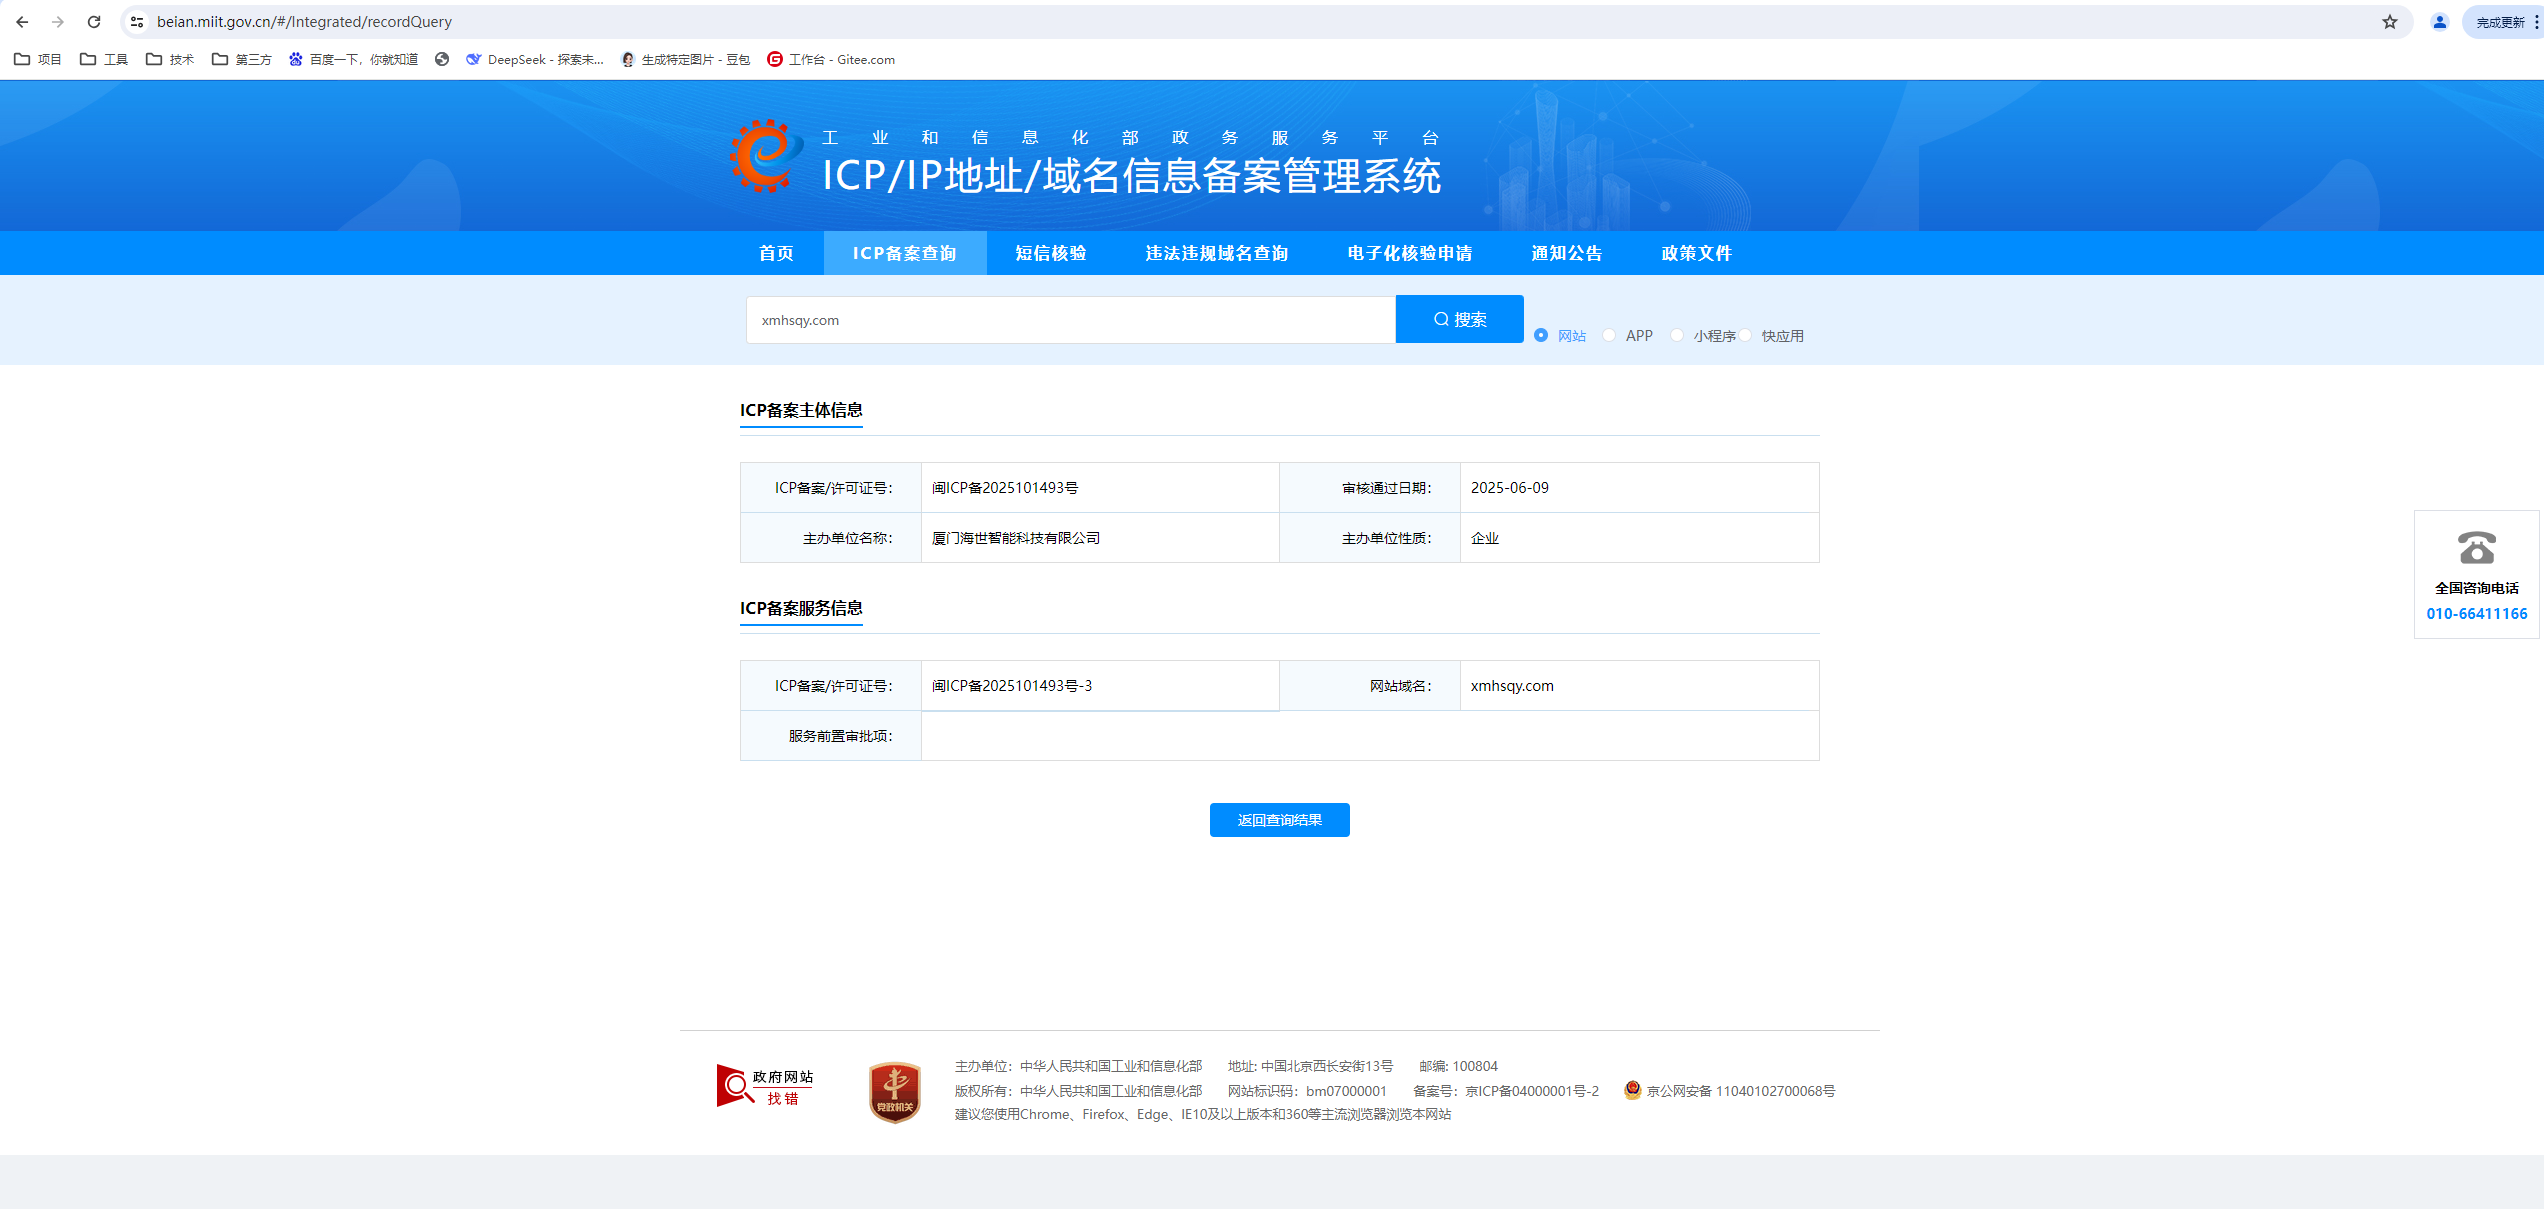
Task: Open the 违法违规域名查询 tab
Action: [1216, 253]
